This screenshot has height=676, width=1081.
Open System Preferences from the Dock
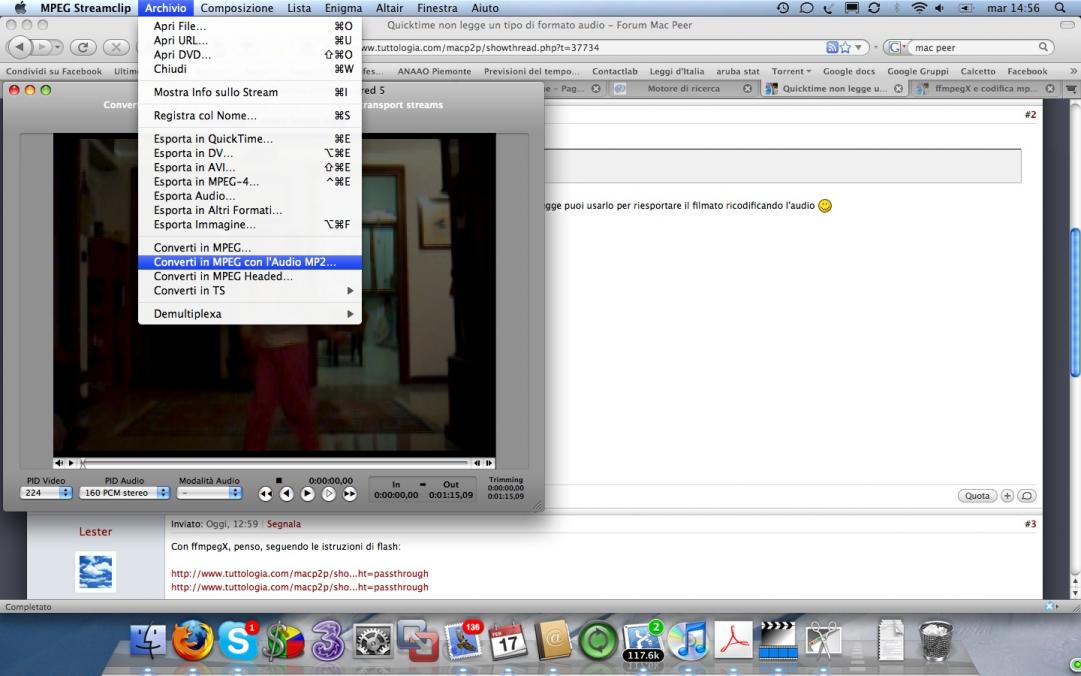tap(373, 642)
